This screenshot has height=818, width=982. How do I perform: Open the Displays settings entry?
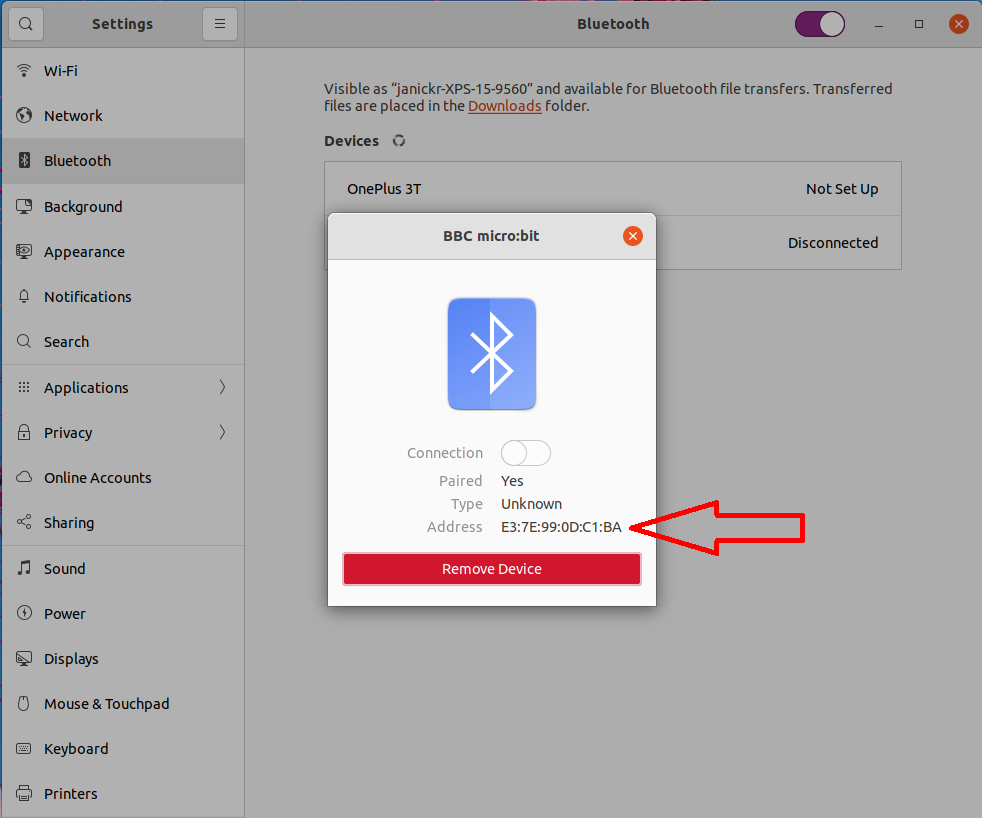pos(123,659)
